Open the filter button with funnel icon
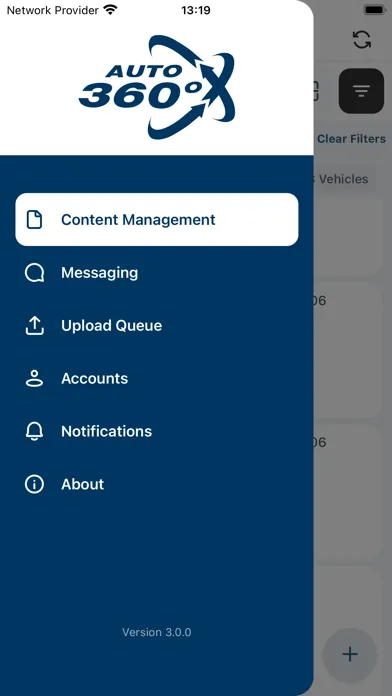This screenshot has height=696, width=392. point(361,91)
